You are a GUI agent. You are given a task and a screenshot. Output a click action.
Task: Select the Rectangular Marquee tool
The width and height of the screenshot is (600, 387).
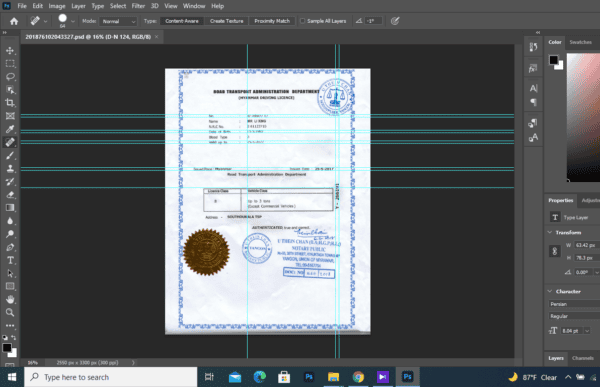coord(10,64)
